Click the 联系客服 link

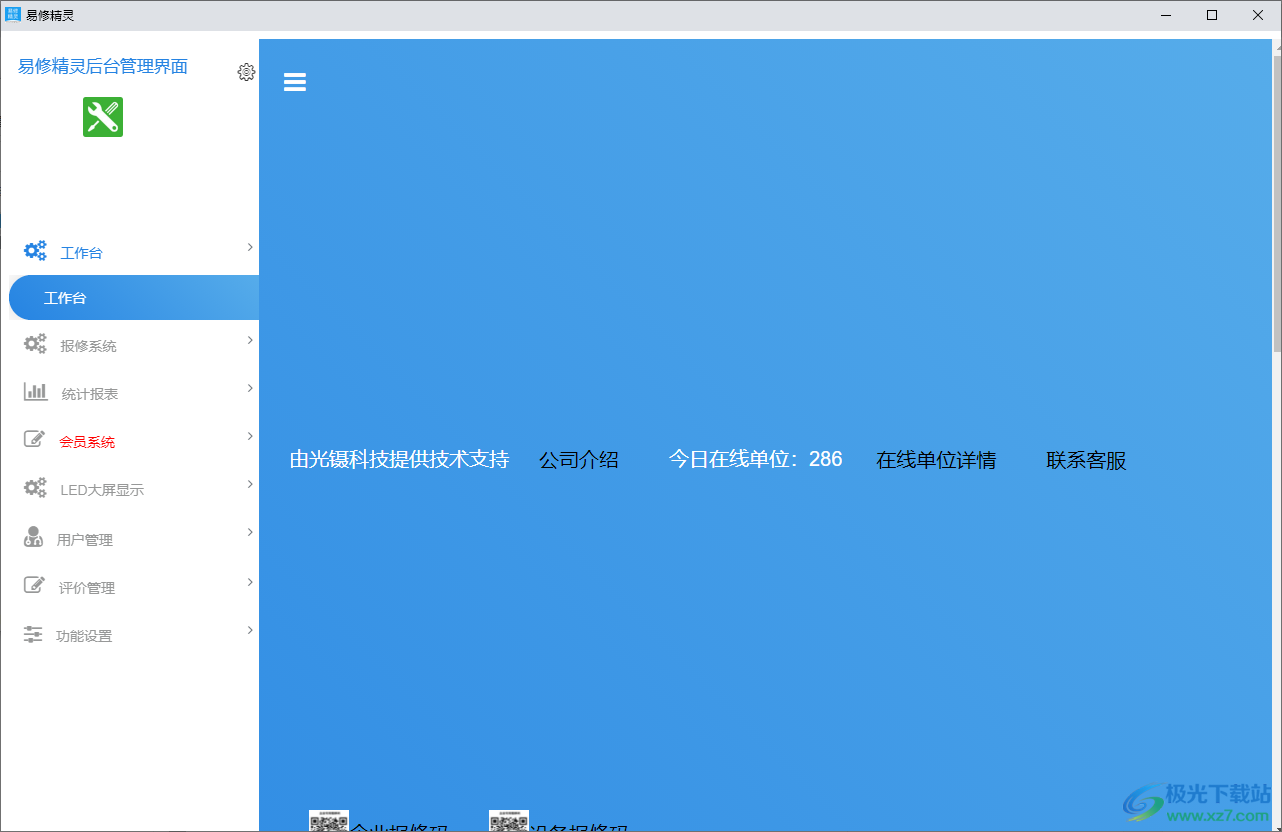pos(1086,460)
